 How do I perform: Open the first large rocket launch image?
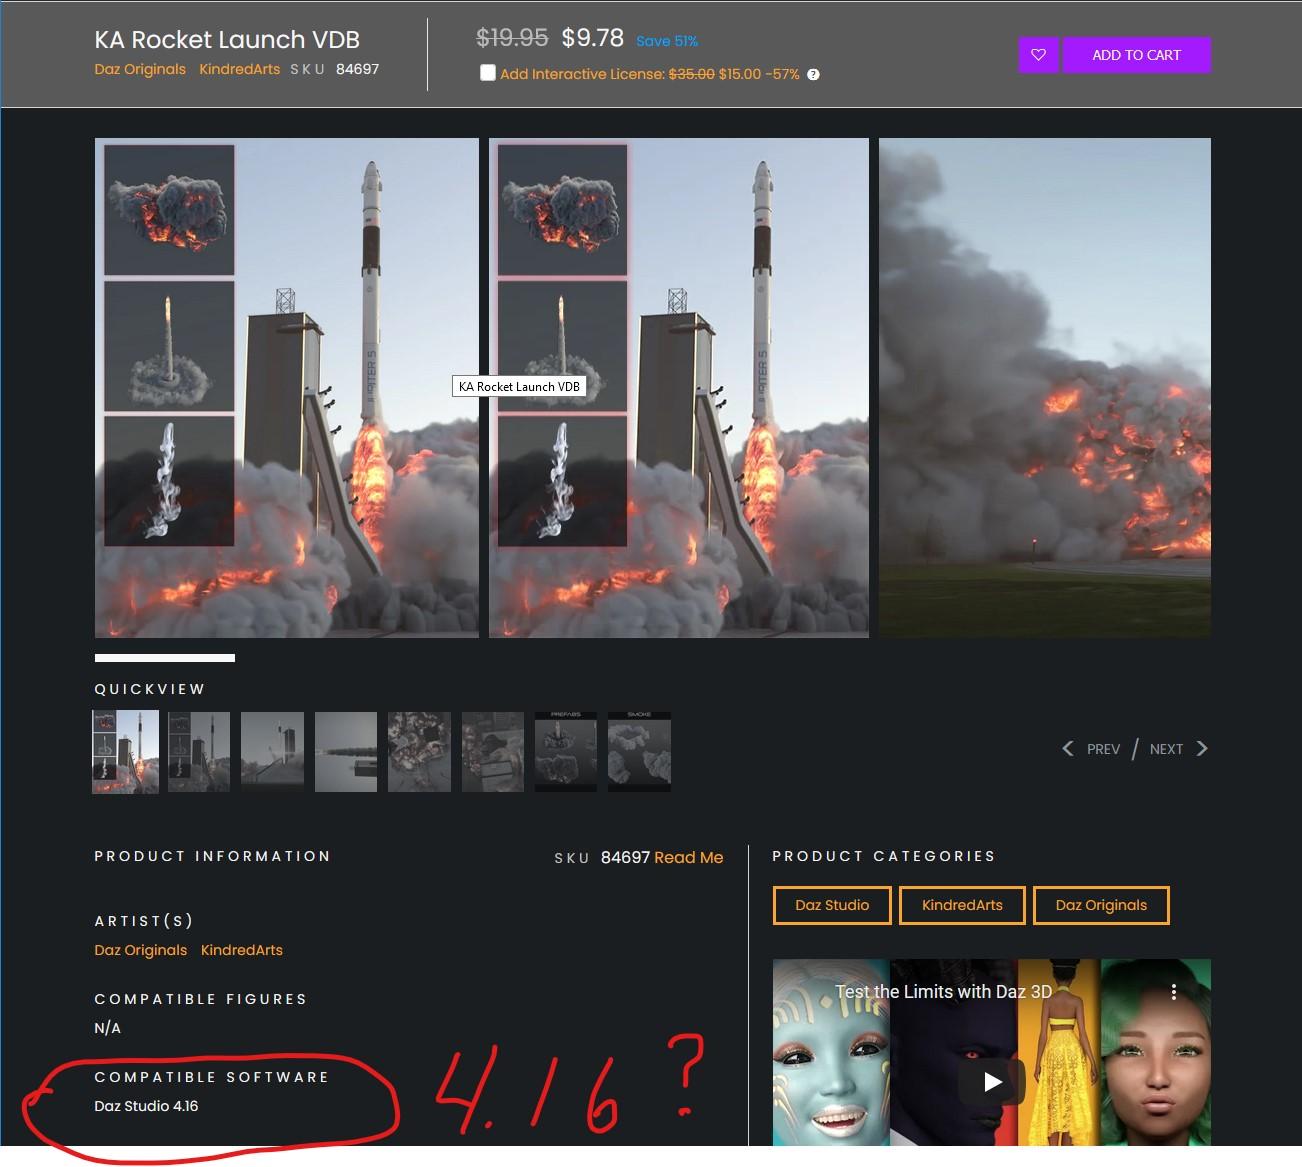[287, 388]
